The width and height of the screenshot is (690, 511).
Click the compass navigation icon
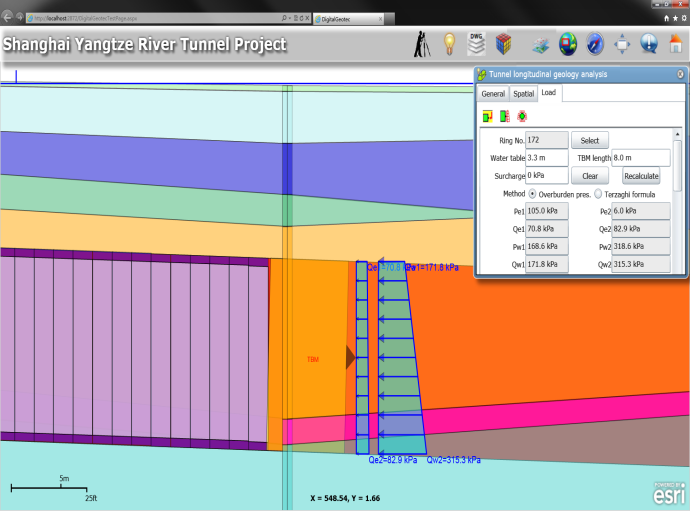[x=595, y=44]
